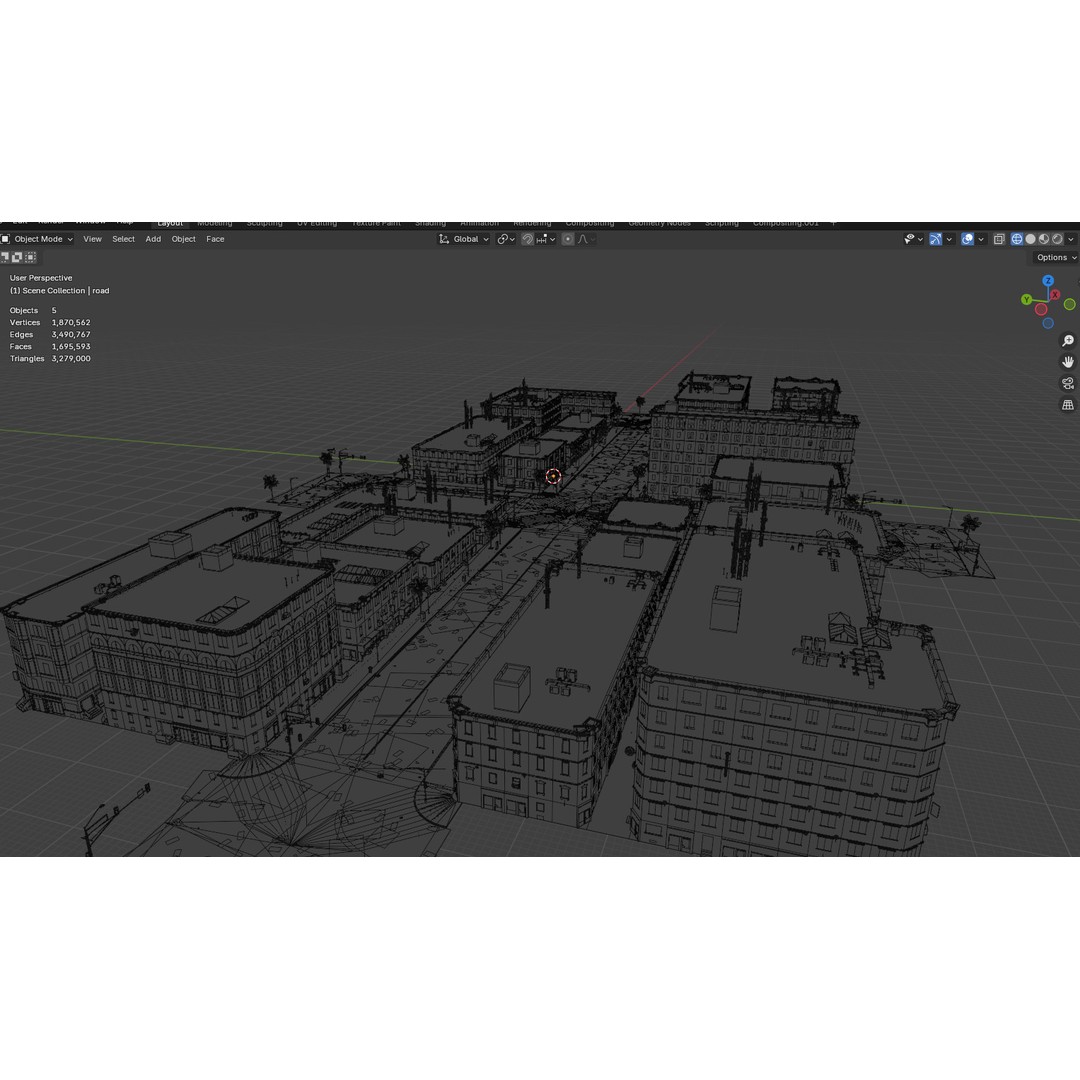Image resolution: width=1080 pixels, height=1080 pixels.
Task: Open the Object Mode dropdown
Action: [38, 239]
